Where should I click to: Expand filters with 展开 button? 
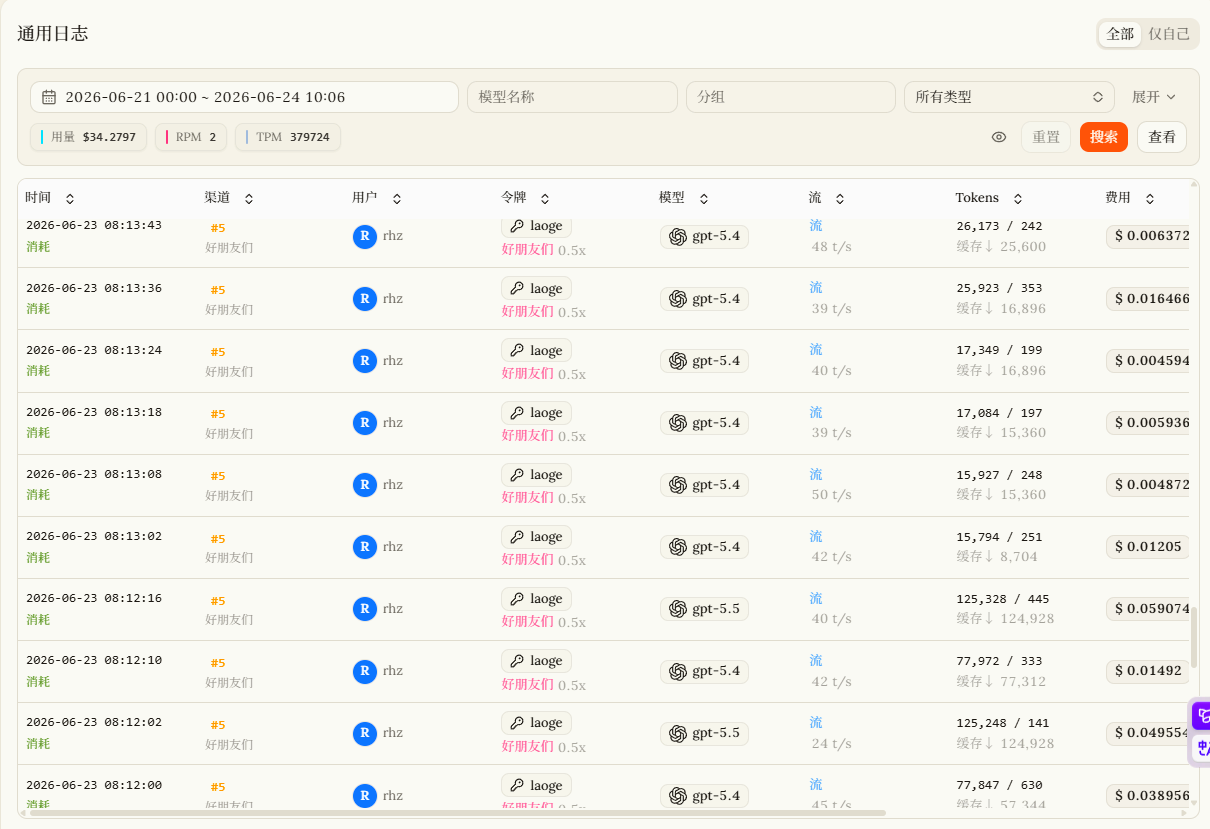(x=1154, y=97)
